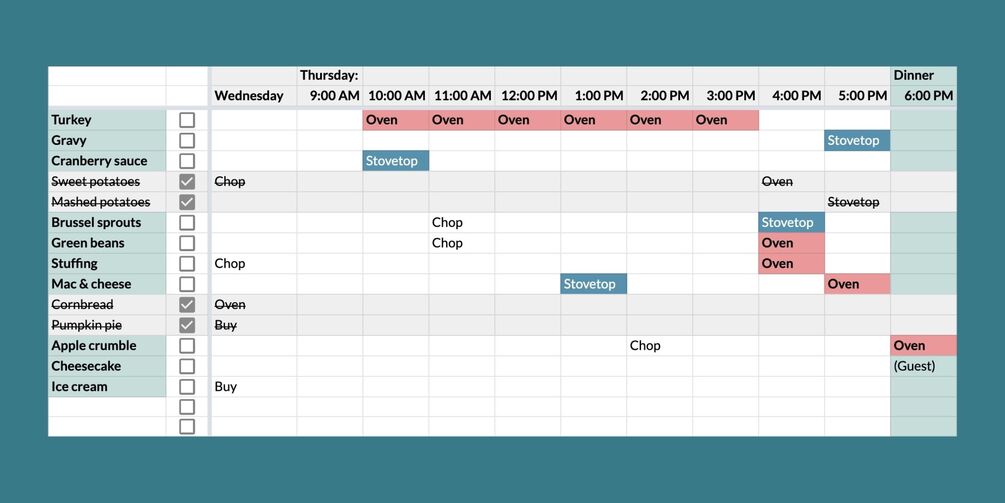Click the Dinner header cell

(923, 75)
